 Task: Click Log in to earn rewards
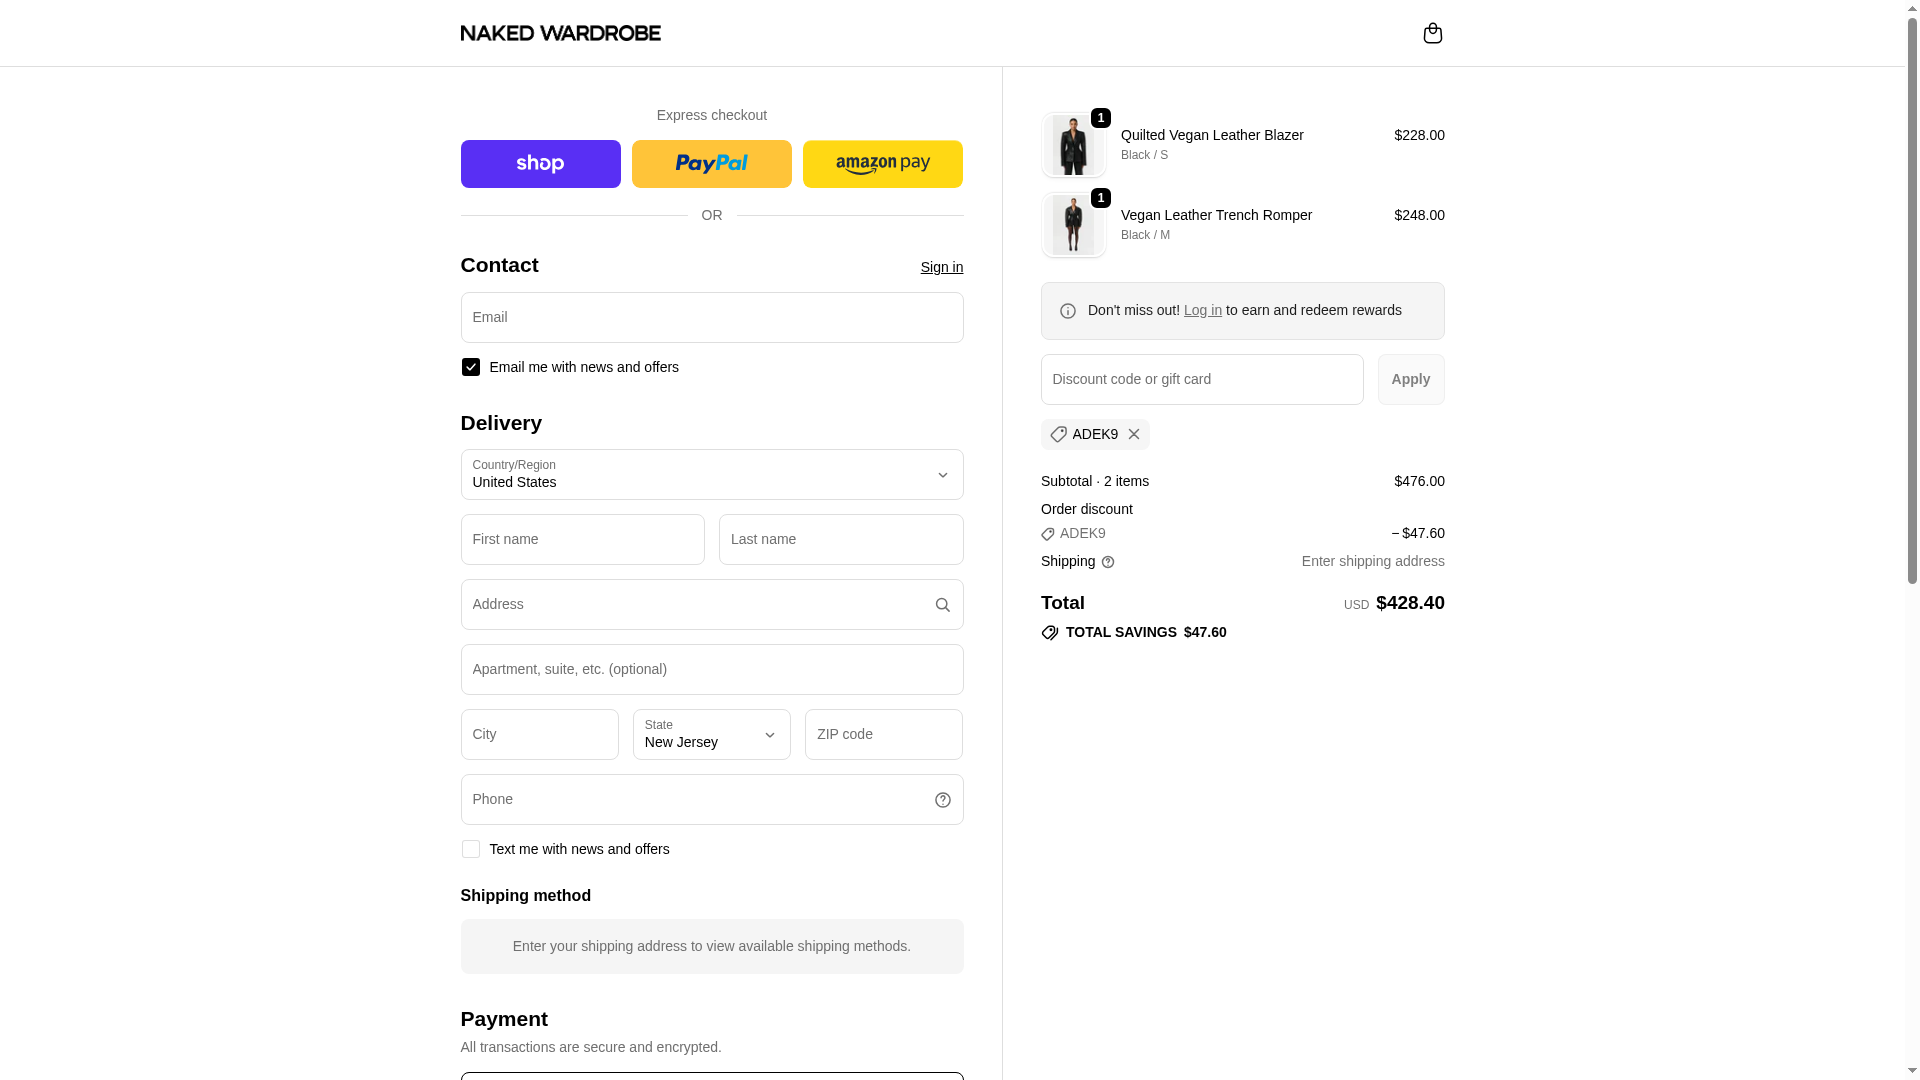(x=1202, y=310)
